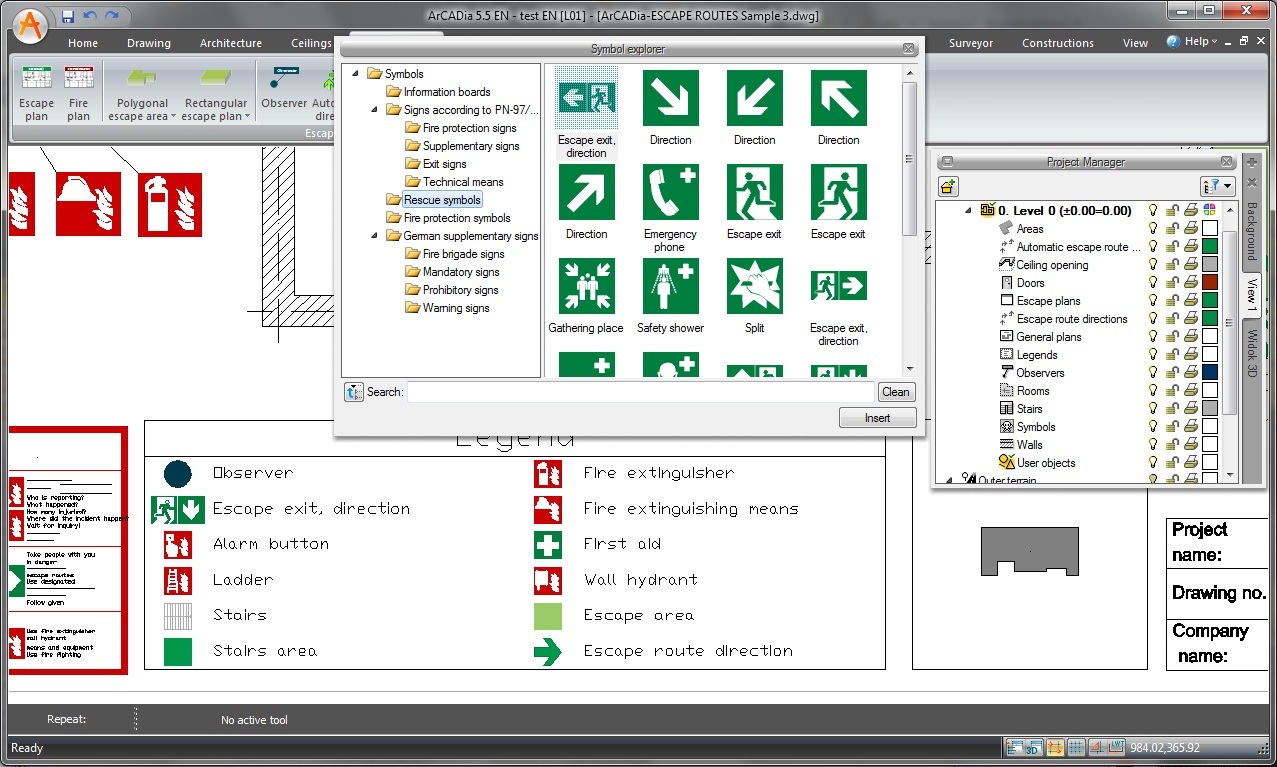Click the Clean search button
Viewport: 1277px width, 767px height.
click(x=895, y=392)
